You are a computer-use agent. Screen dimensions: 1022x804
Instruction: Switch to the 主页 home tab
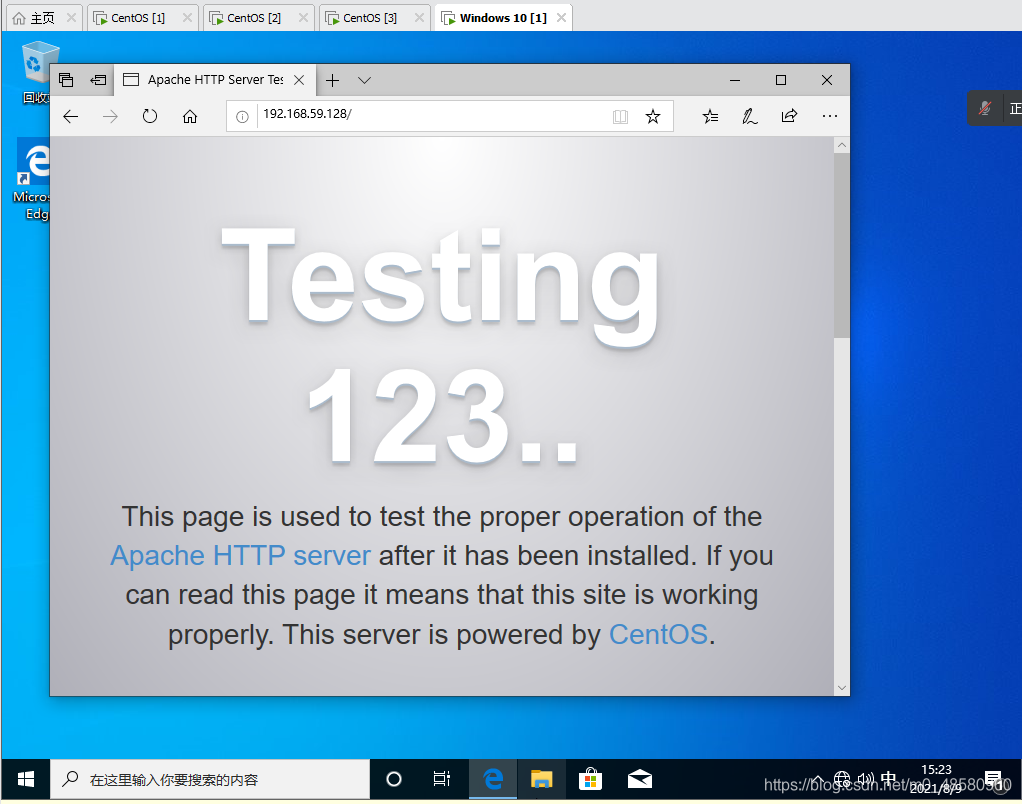[x=42, y=18]
